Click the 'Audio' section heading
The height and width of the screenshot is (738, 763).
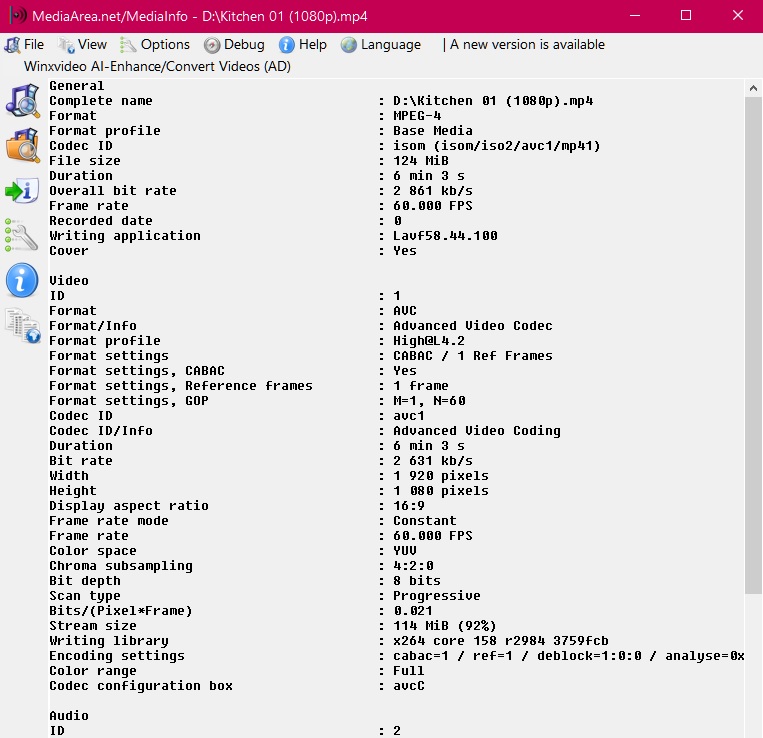tap(69, 716)
